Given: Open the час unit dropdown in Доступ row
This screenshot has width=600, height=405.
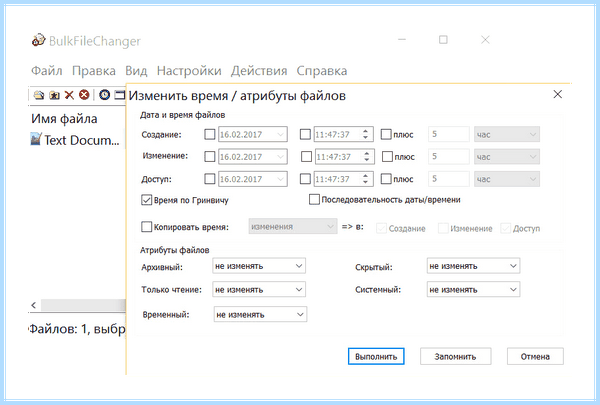Looking at the screenshot, I should (x=507, y=179).
